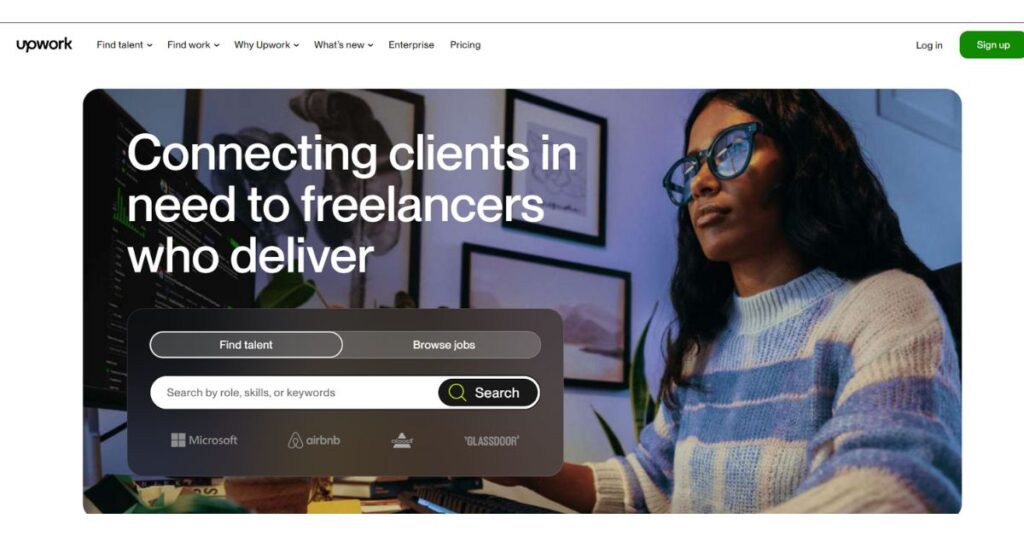Click the magnifying glass search icon

pyautogui.click(x=457, y=392)
